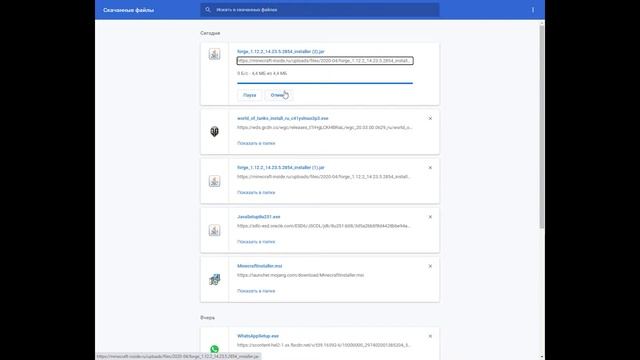This screenshot has height=360, width=640.
Task: Click the installer icon of MinecraftInstaller.msi
Action: (214, 280)
